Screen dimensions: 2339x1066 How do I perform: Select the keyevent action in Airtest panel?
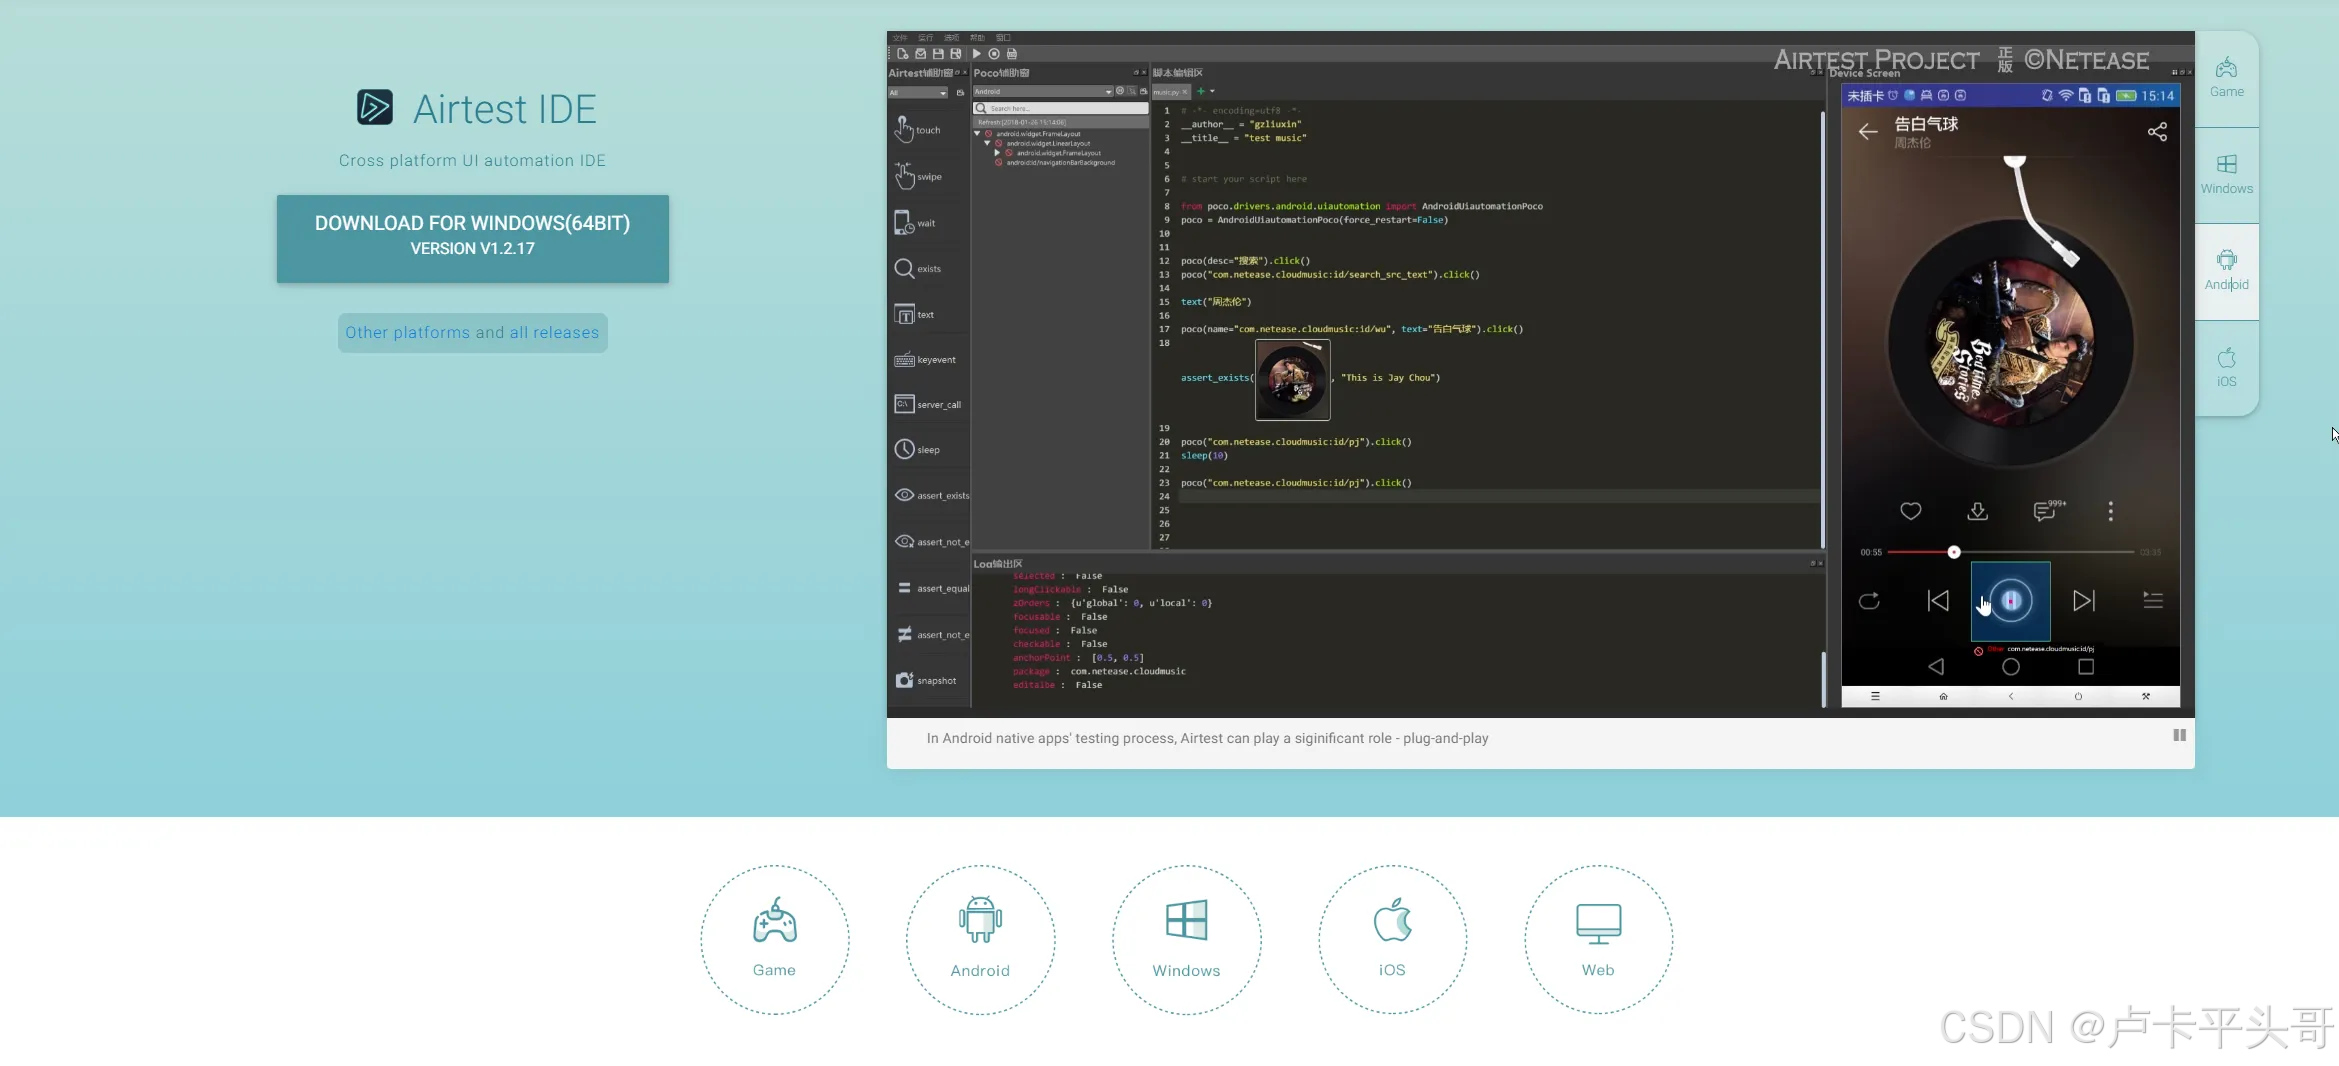pyautogui.click(x=925, y=360)
